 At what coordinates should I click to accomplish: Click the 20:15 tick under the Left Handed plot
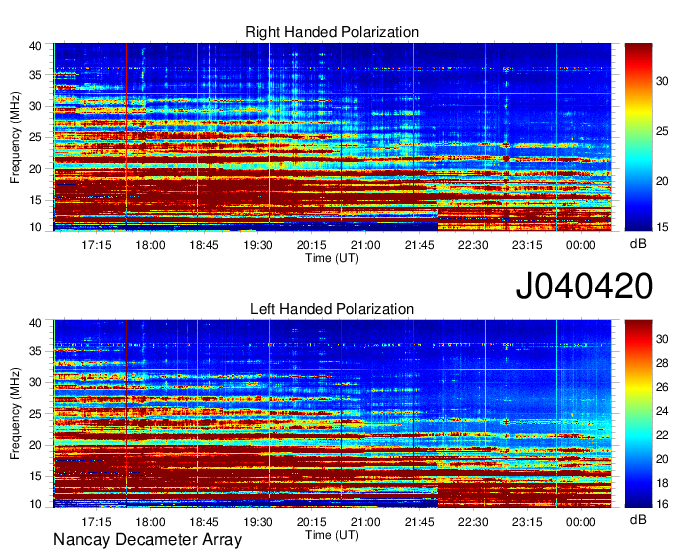click(x=311, y=522)
